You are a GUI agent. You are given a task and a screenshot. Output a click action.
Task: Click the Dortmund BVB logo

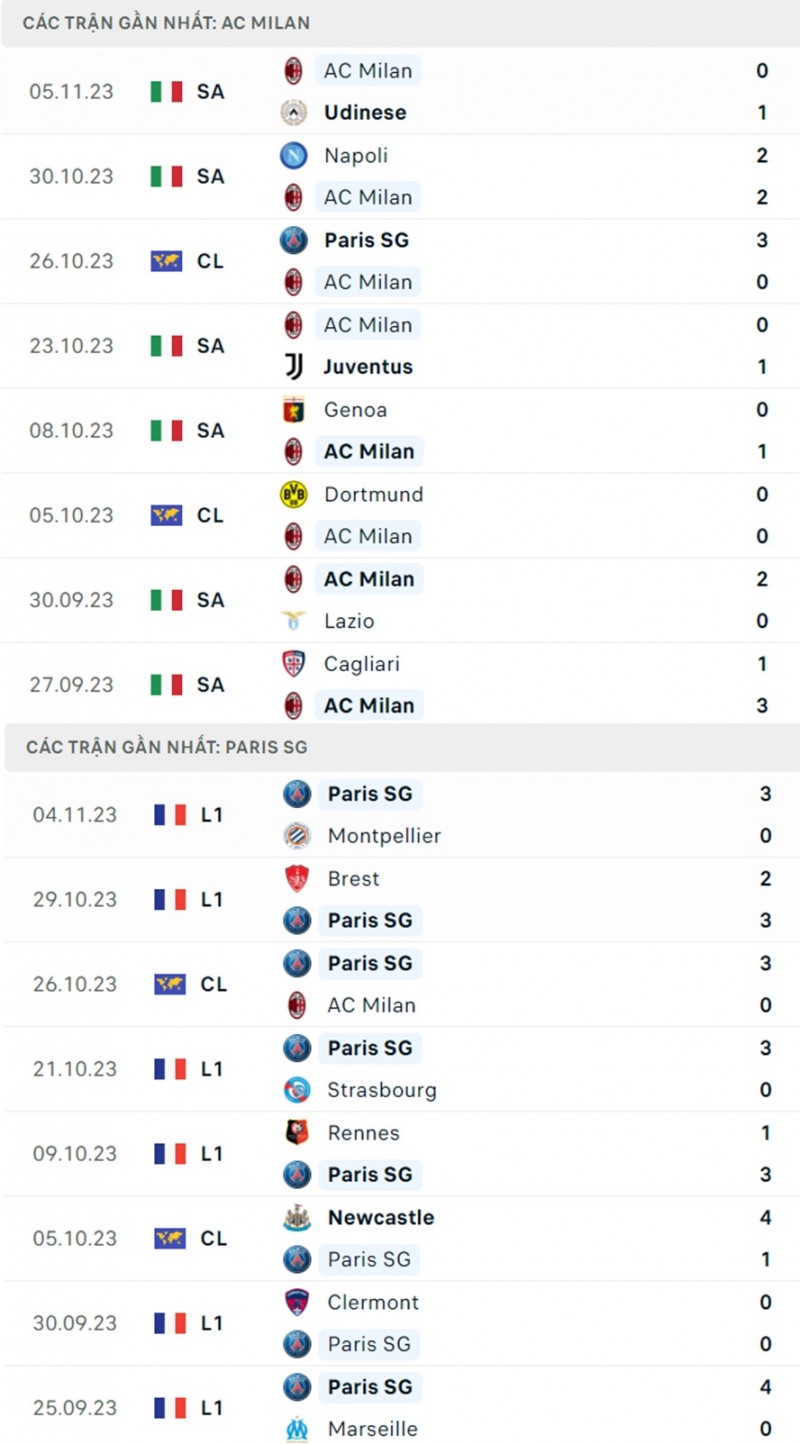tap(293, 494)
